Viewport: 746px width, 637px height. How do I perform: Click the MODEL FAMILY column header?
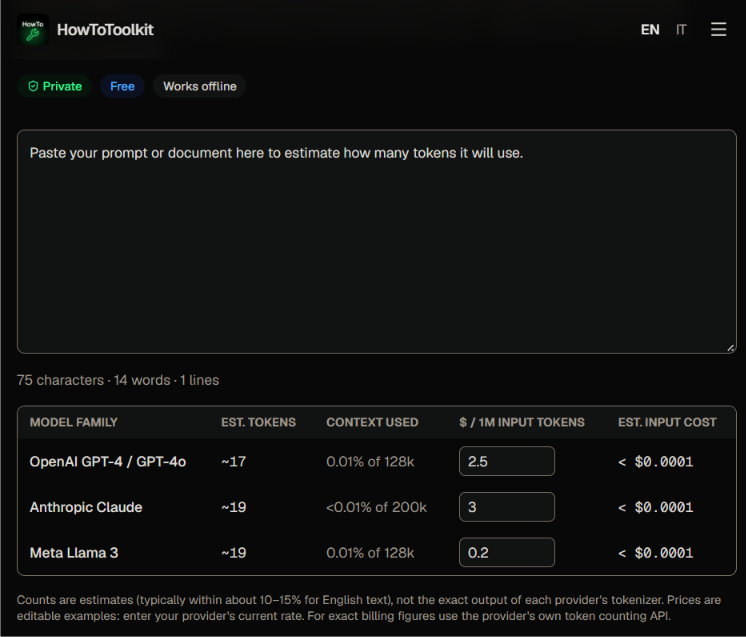coord(74,422)
